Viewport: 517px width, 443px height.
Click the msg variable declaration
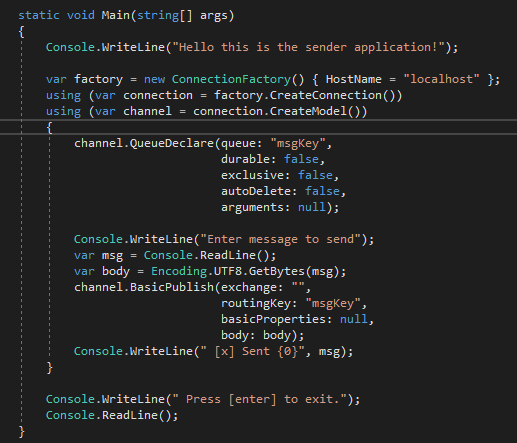112,256
